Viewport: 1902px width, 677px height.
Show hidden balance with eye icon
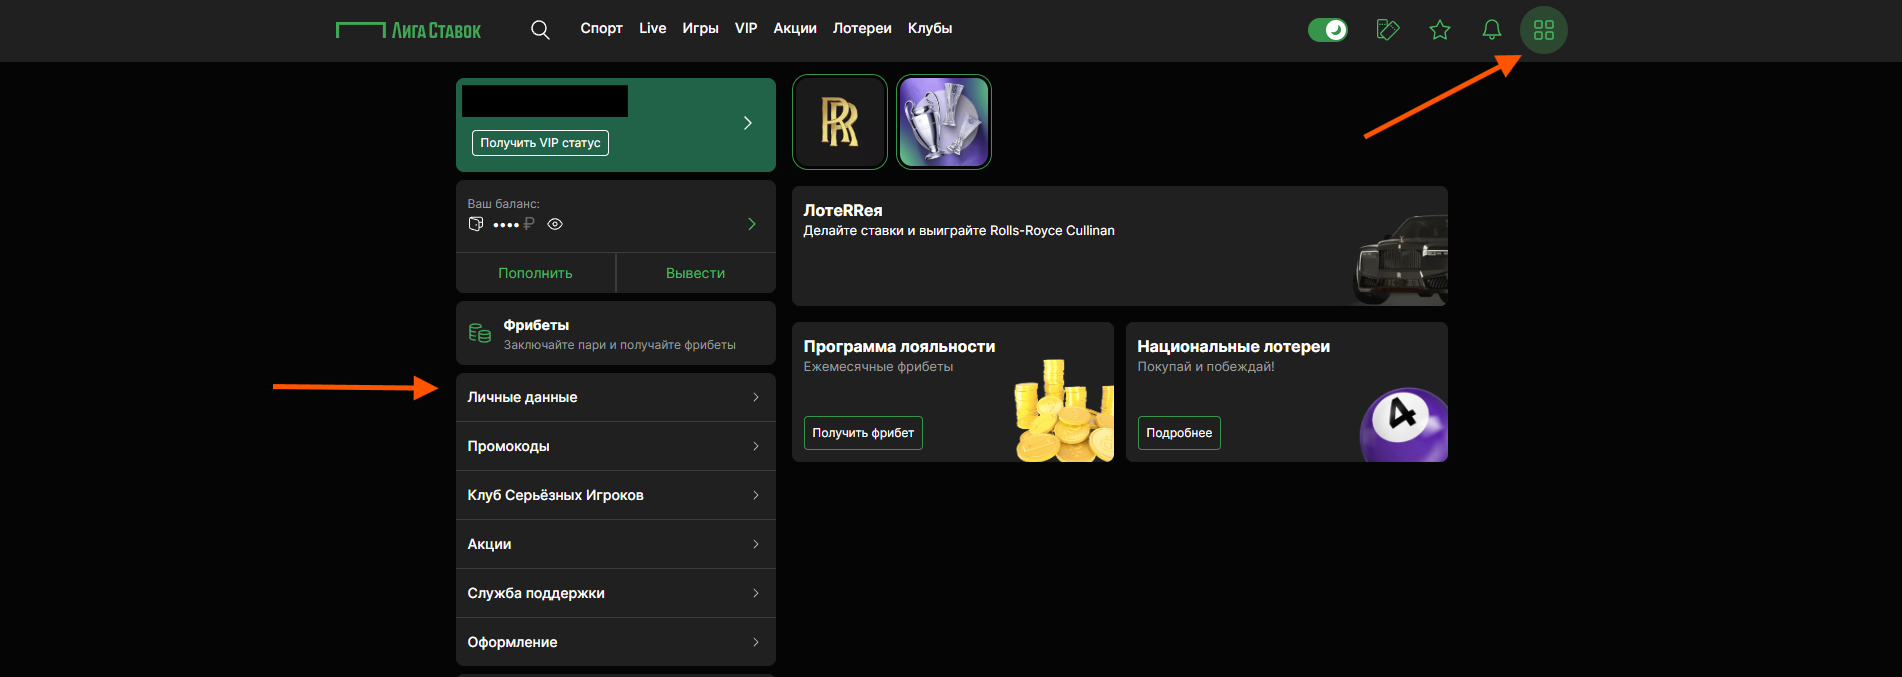[555, 224]
